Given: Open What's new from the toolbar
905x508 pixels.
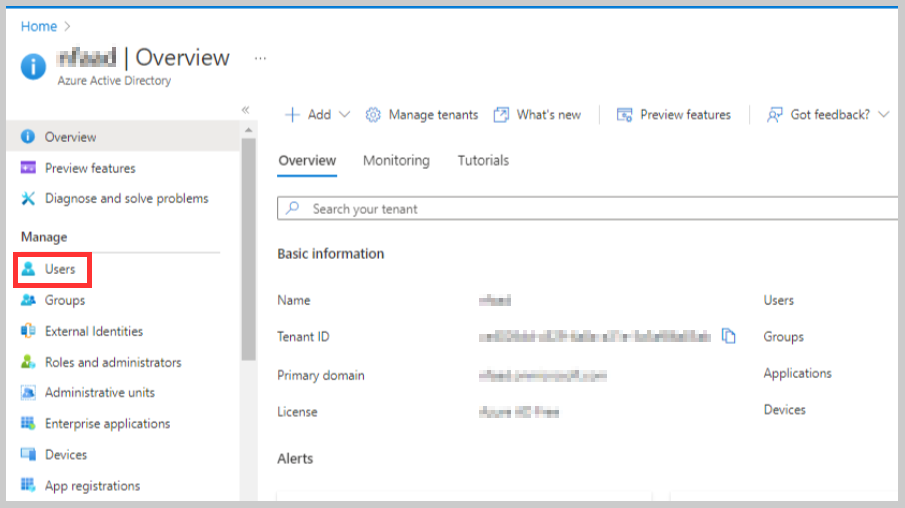Looking at the screenshot, I should 549,115.
